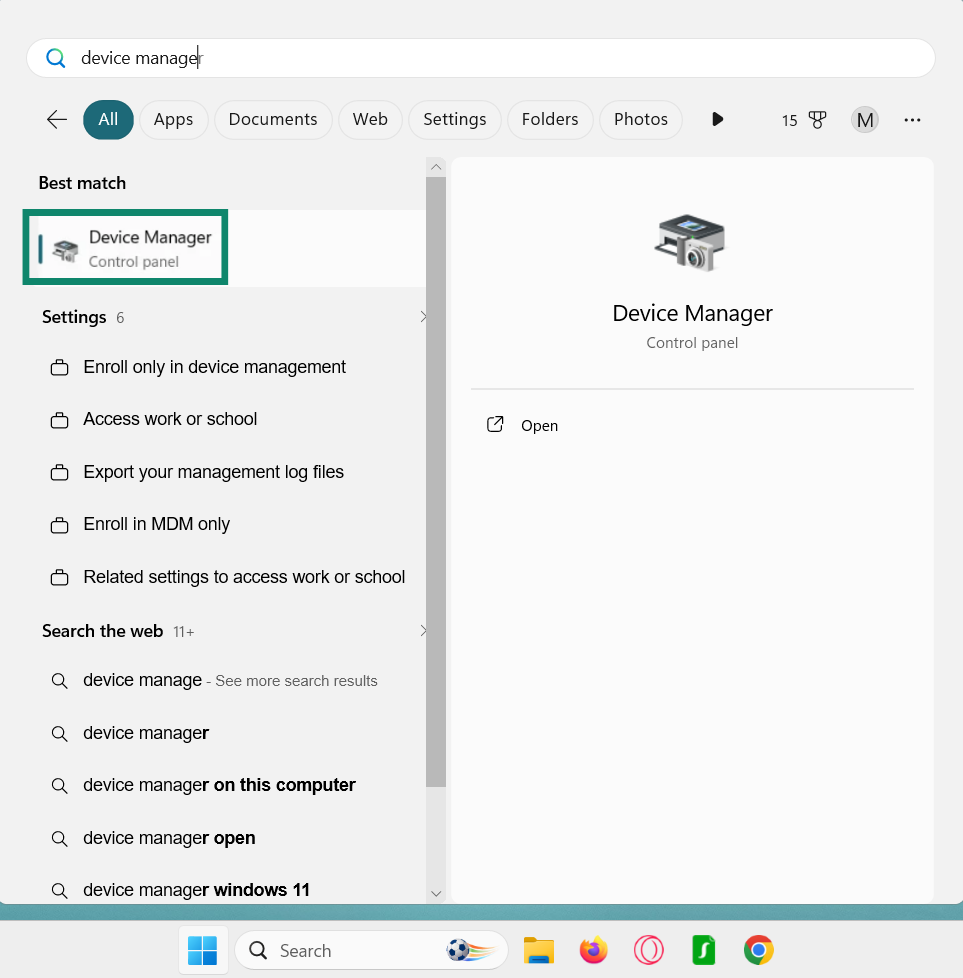This screenshot has height=978, width=963.
Task: Expand the Search the web section chevron
Action: (x=423, y=631)
